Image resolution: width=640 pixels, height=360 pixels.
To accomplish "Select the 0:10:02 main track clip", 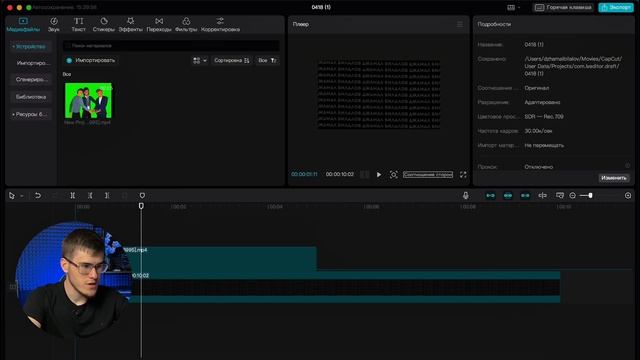I will pyautogui.click(x=345, y=287).
